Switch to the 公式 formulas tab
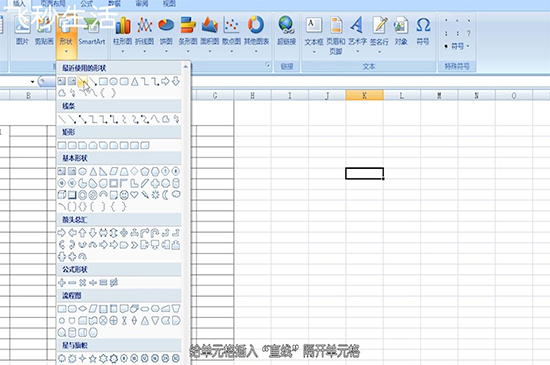 [x=86, y=4]
